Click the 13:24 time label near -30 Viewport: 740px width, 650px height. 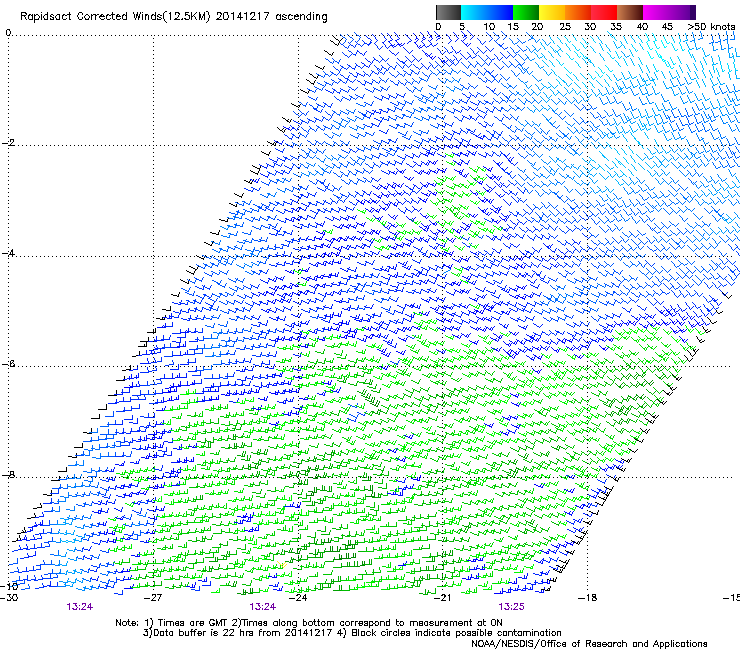click(80, 607)
